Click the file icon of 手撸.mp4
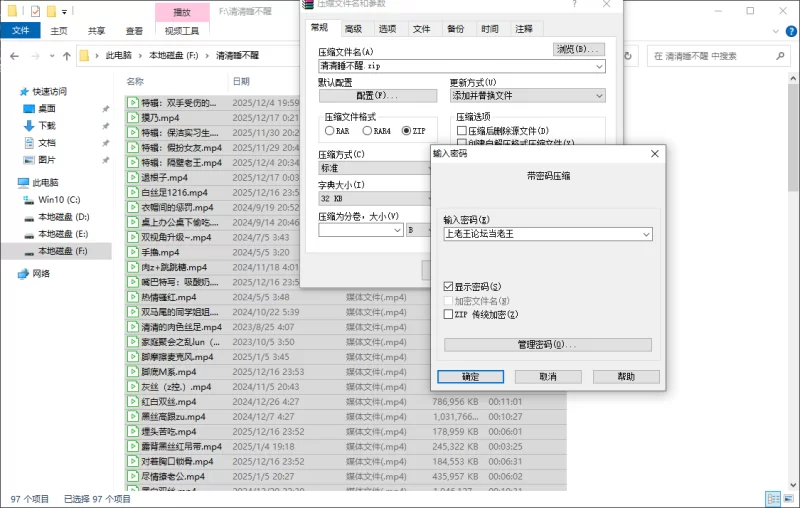This screenshot has height=508, width=800. [x=133, y=252]
